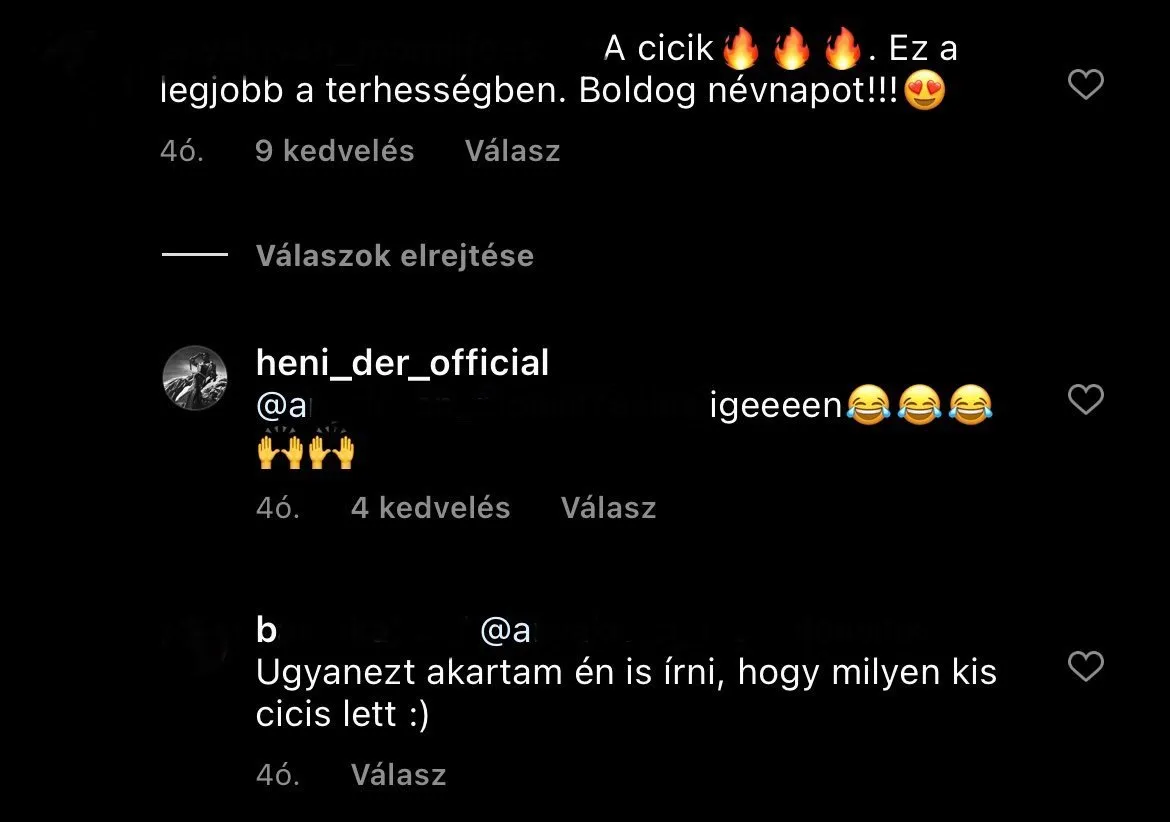1170x822 pixels.
Task: Select the "Boldog névnapot!!!" comment text
Action: [x=739, y=91]
